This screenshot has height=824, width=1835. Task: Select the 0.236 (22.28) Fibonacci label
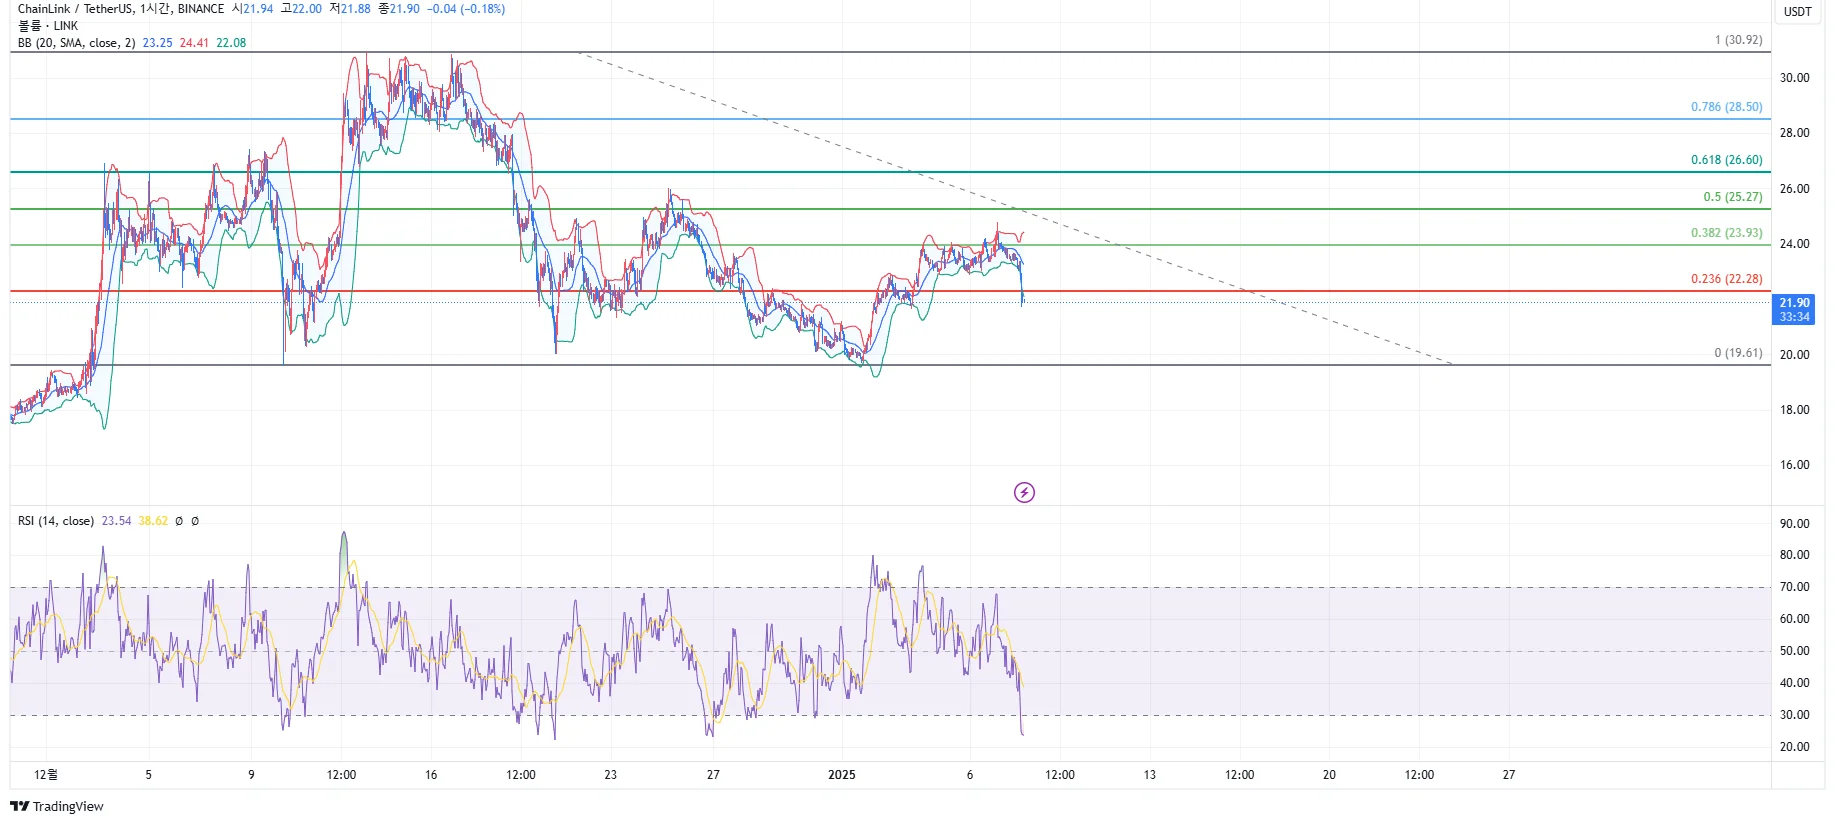pyautogui.click(x=1727, y=279)
